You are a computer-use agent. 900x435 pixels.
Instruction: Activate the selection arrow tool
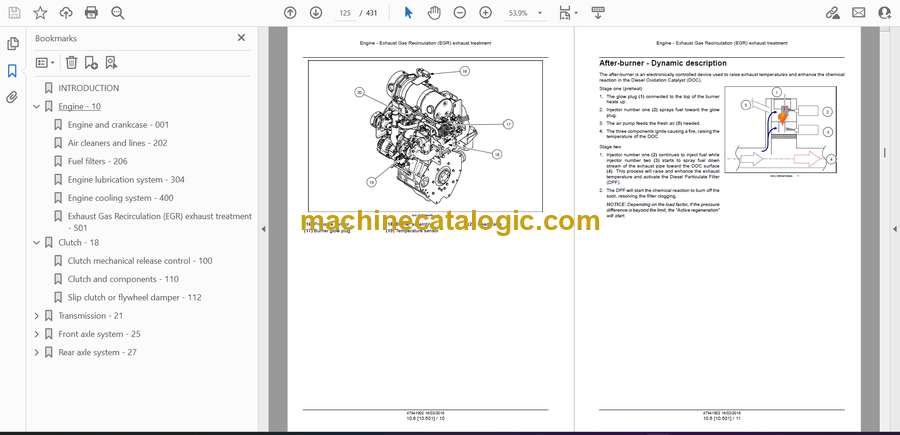click(x=409, y=13)
